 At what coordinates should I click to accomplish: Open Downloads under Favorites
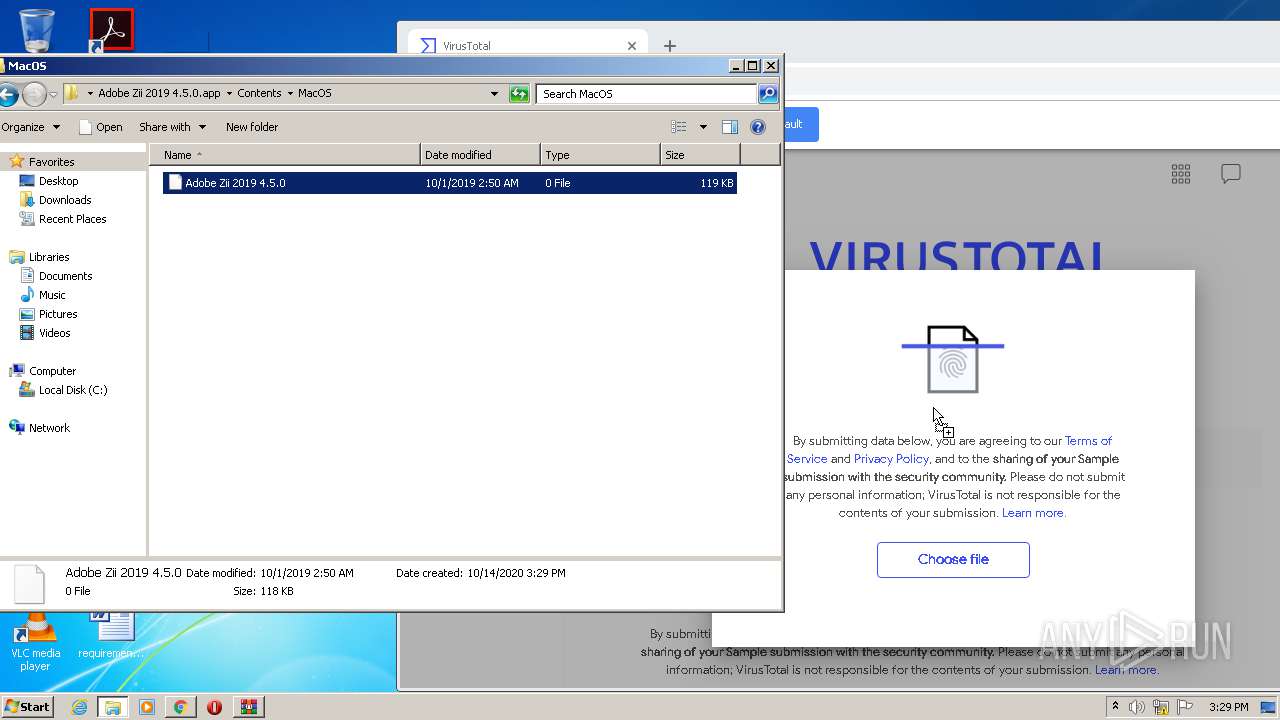click(65, 200)
